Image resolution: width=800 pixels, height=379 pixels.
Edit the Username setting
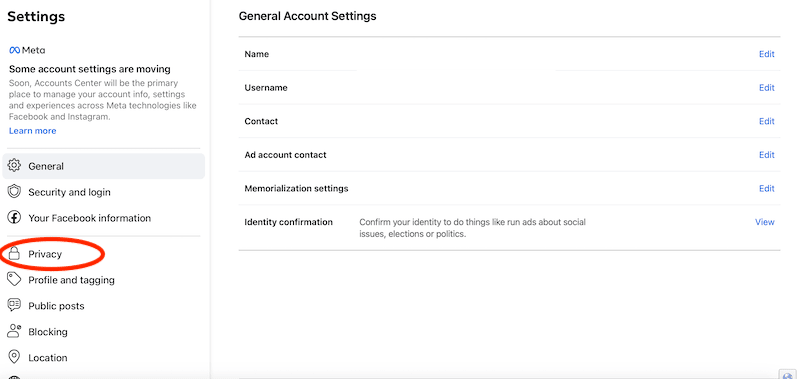tap(766, 88)
